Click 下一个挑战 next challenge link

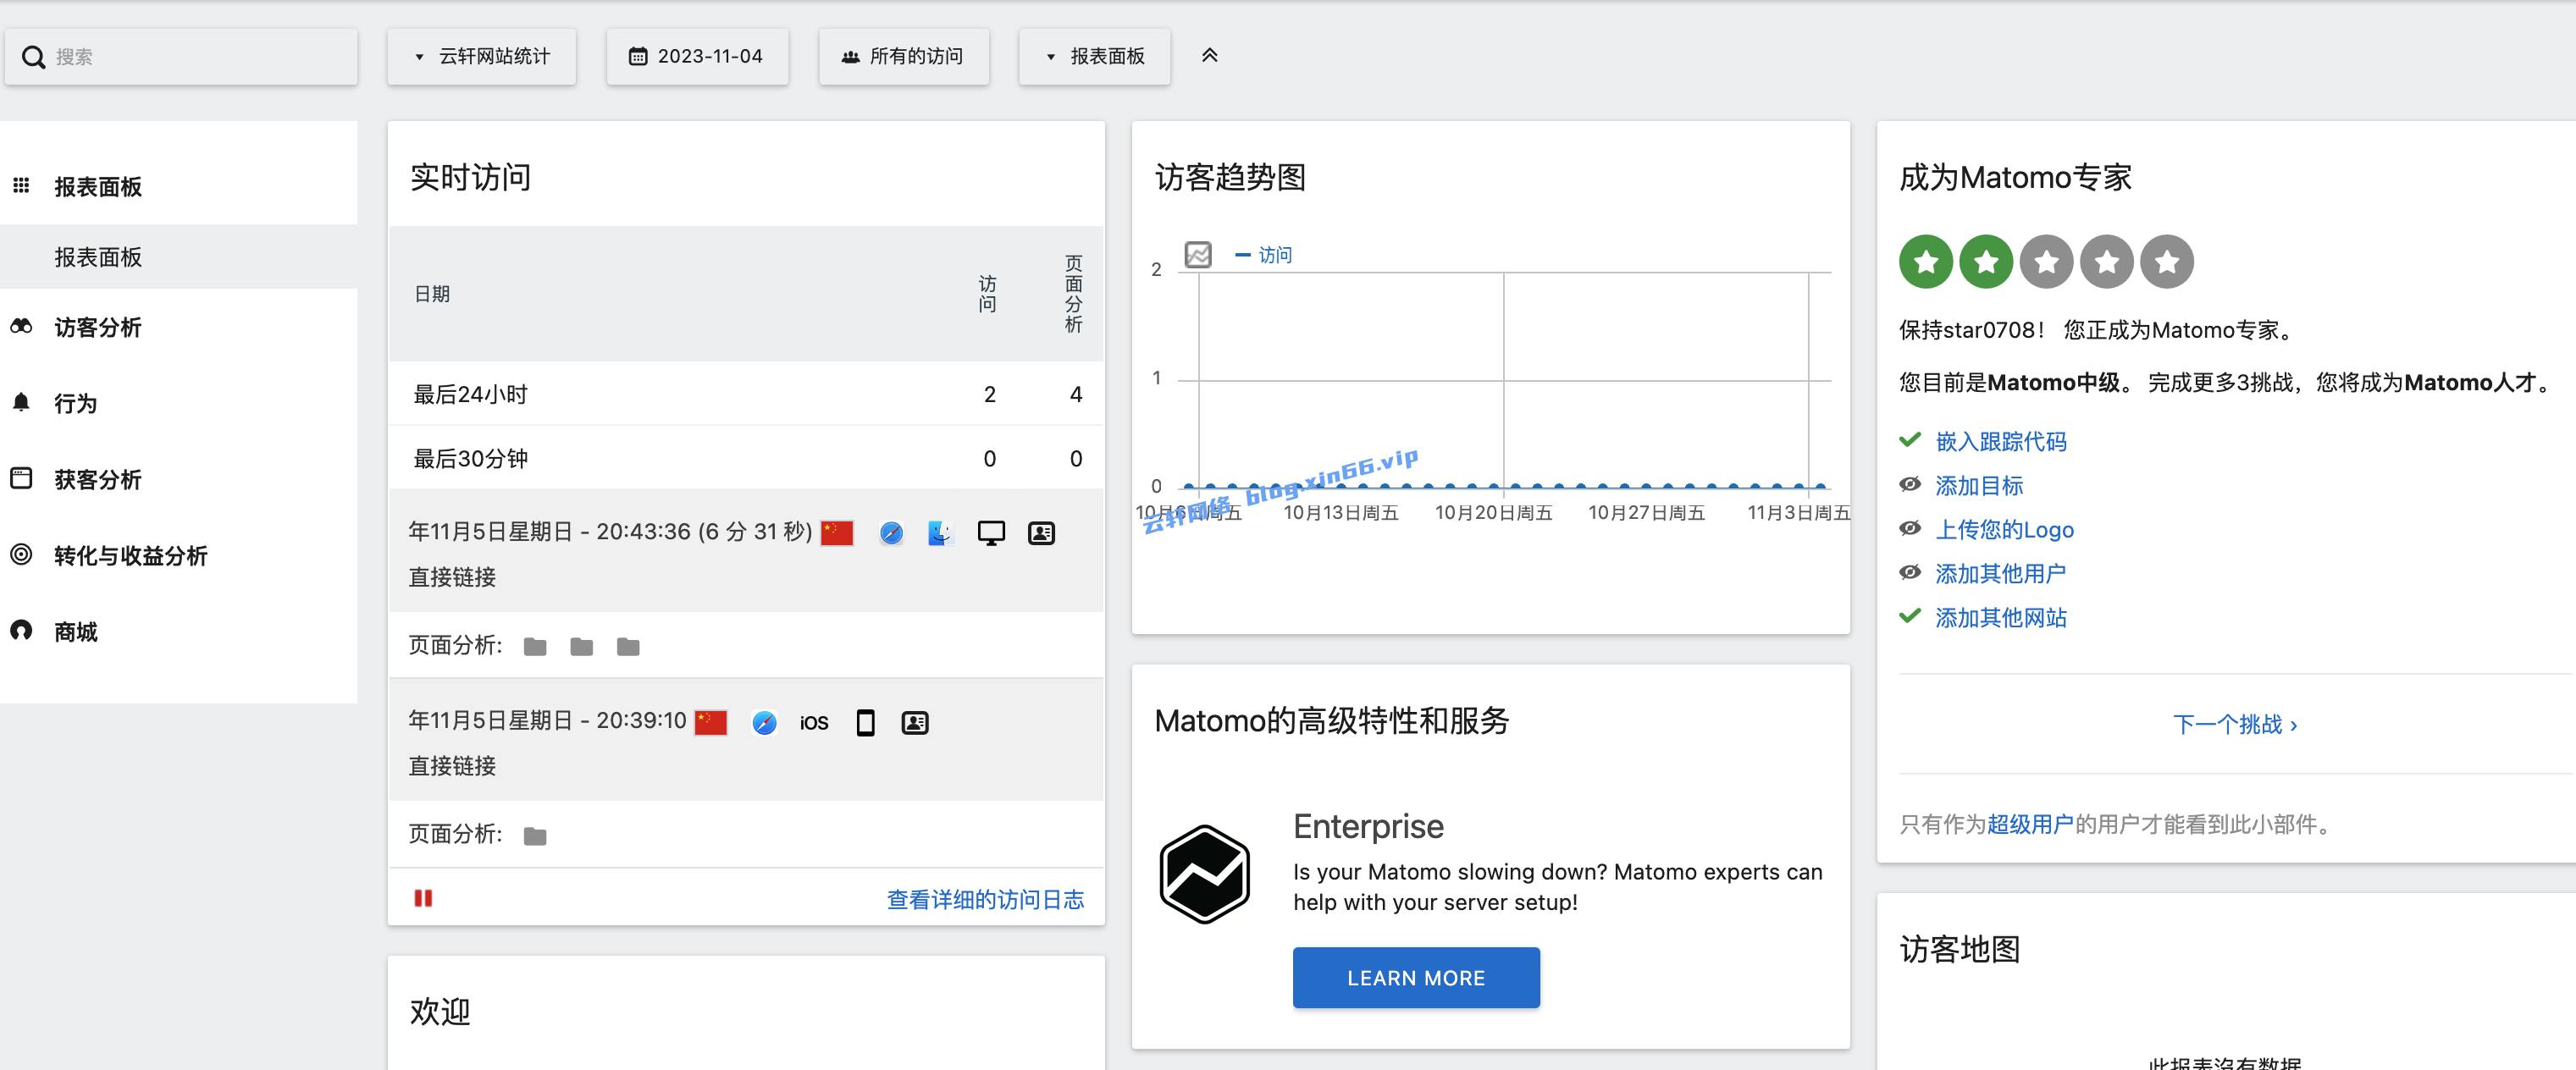point(2236,724)
